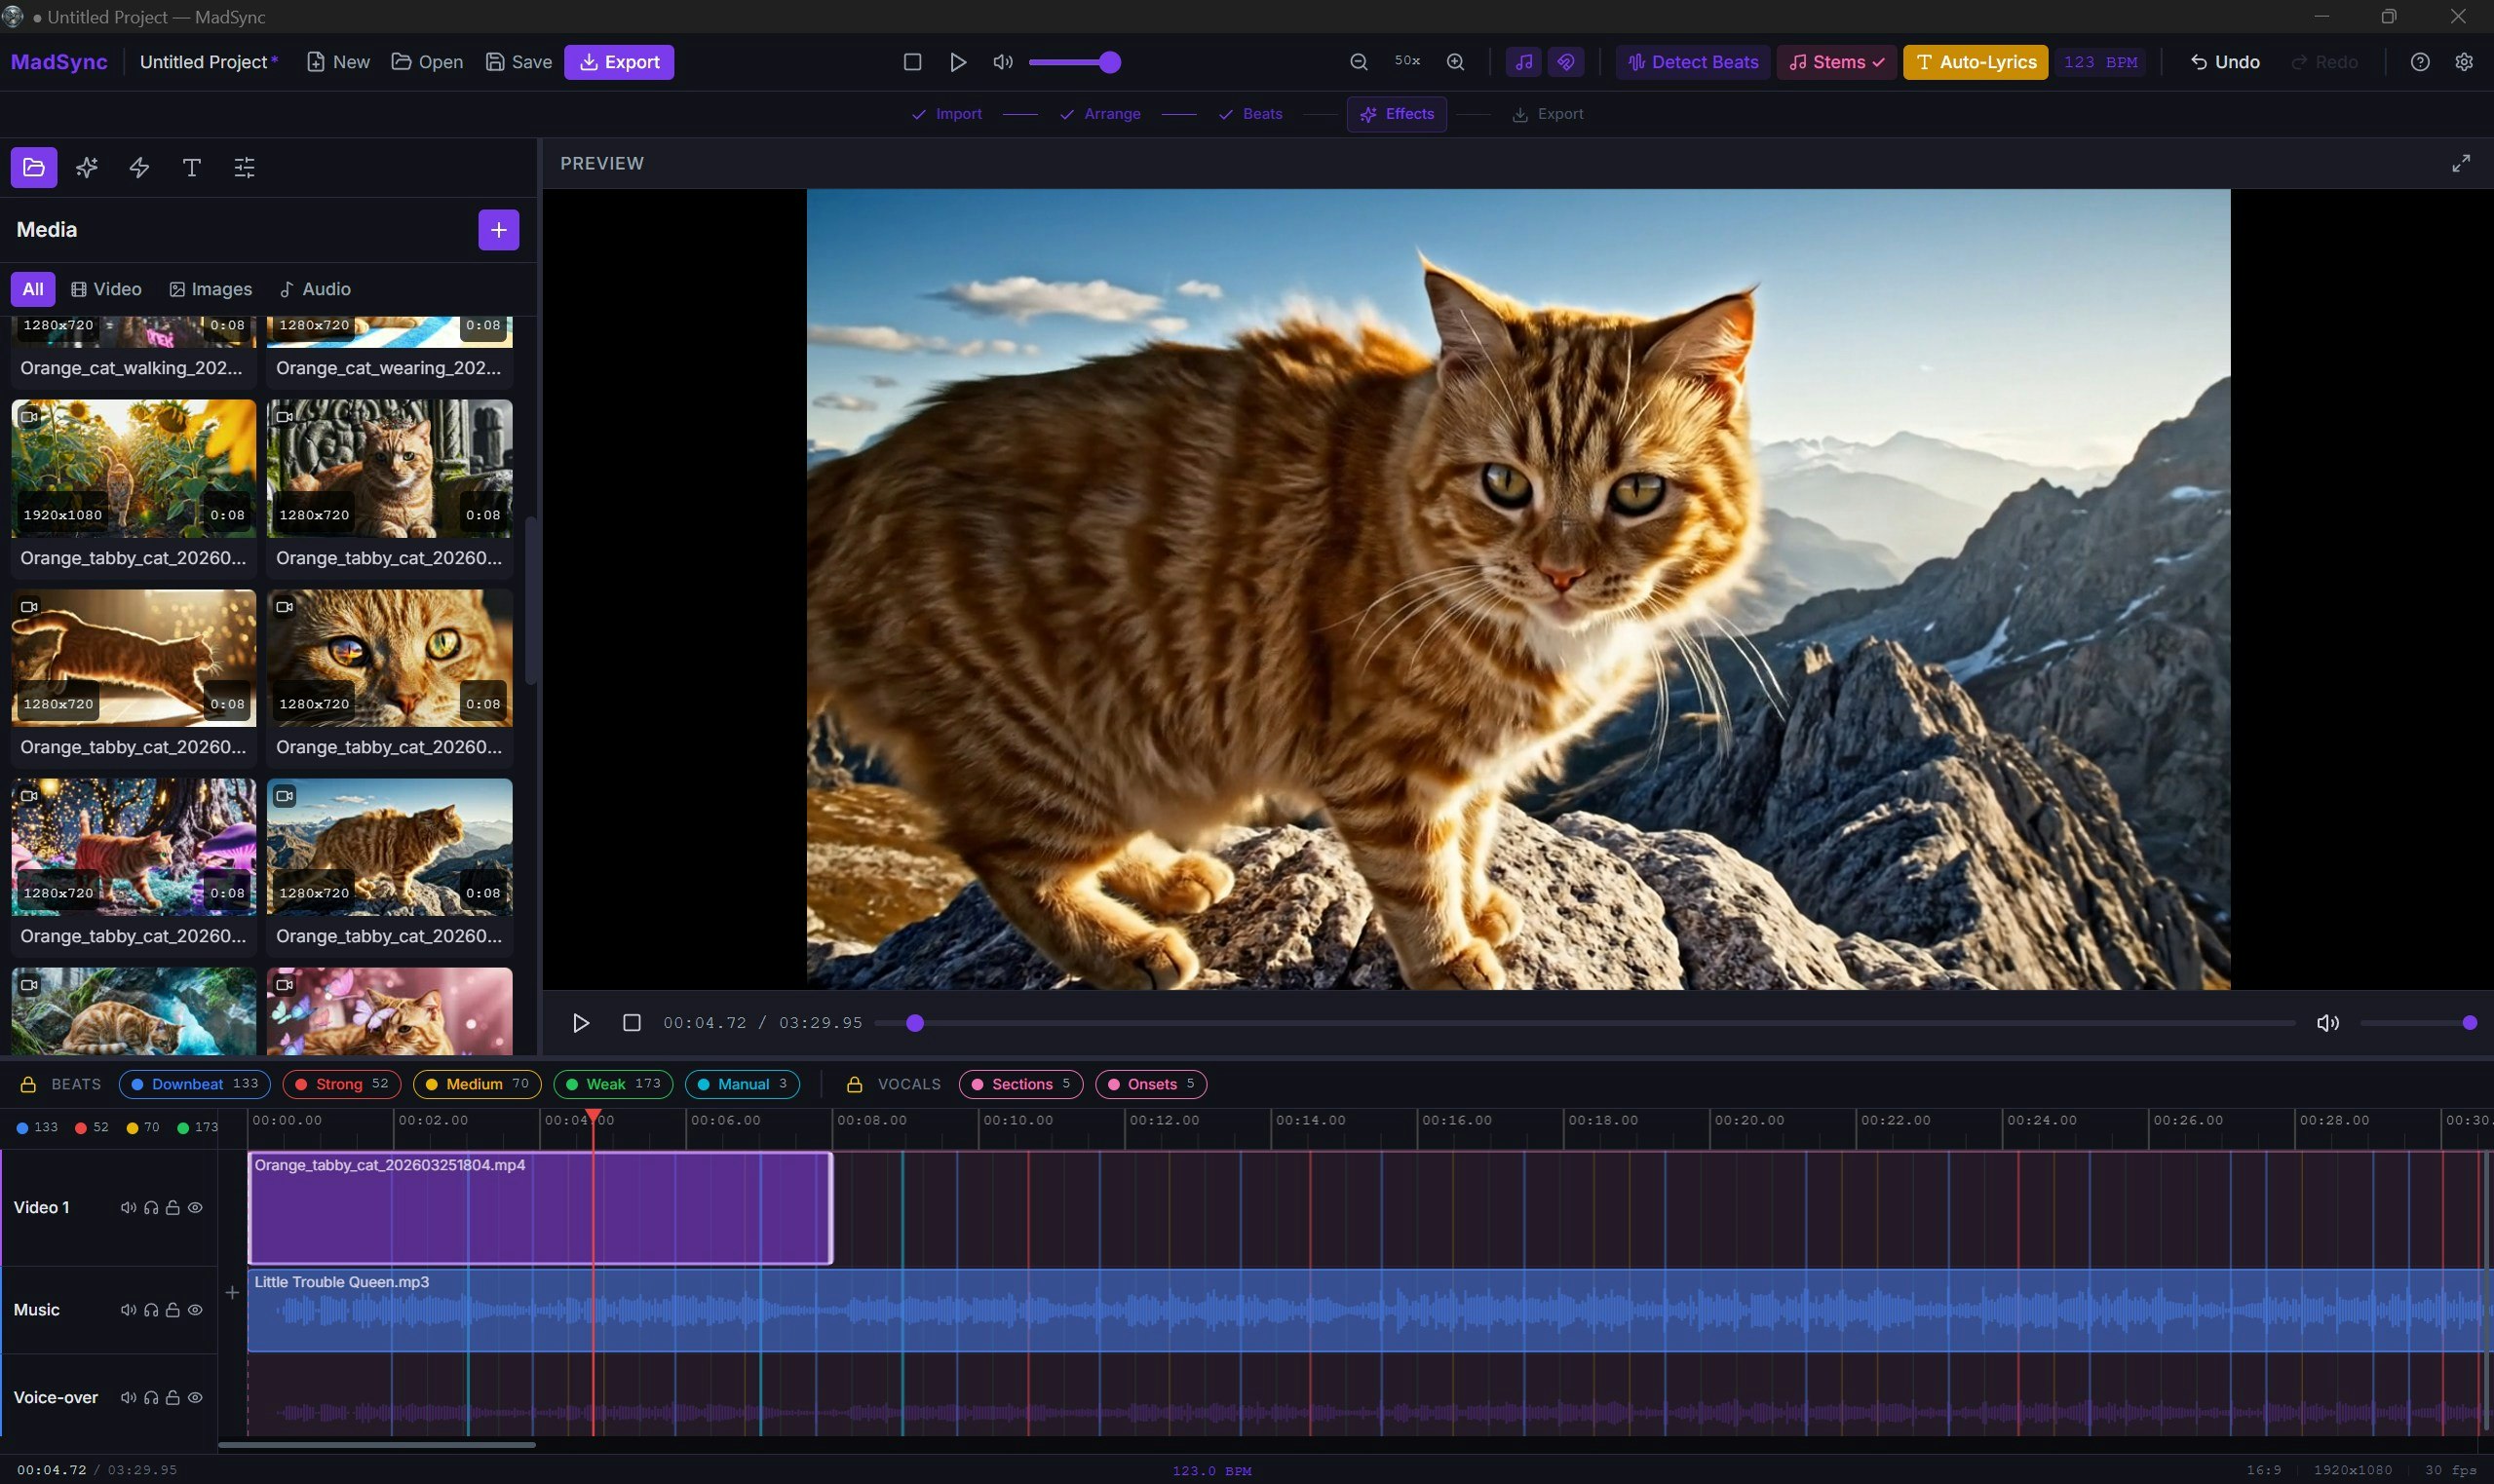This screenshot has width=2494, height=1484.
Task: Open the Auto-Lyrics feature
Action: (1973, 62)
